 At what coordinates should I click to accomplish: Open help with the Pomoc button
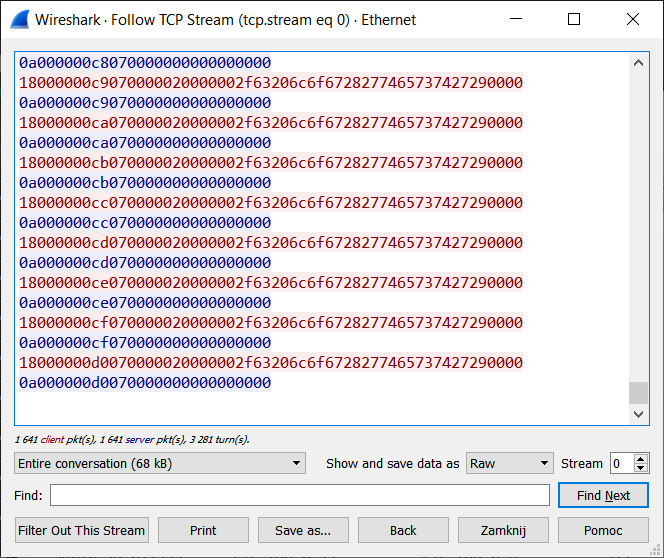[603, 530]
